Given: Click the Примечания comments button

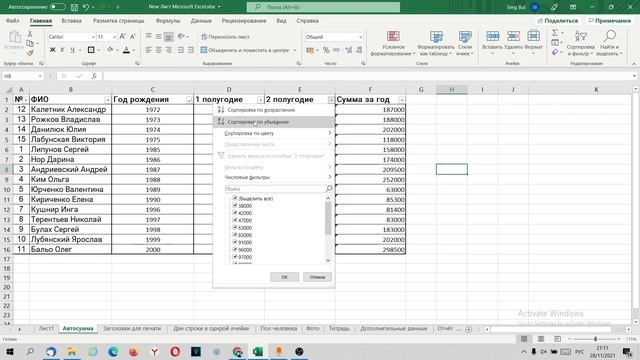Looking at the screenshot, I should click(610, 20).
